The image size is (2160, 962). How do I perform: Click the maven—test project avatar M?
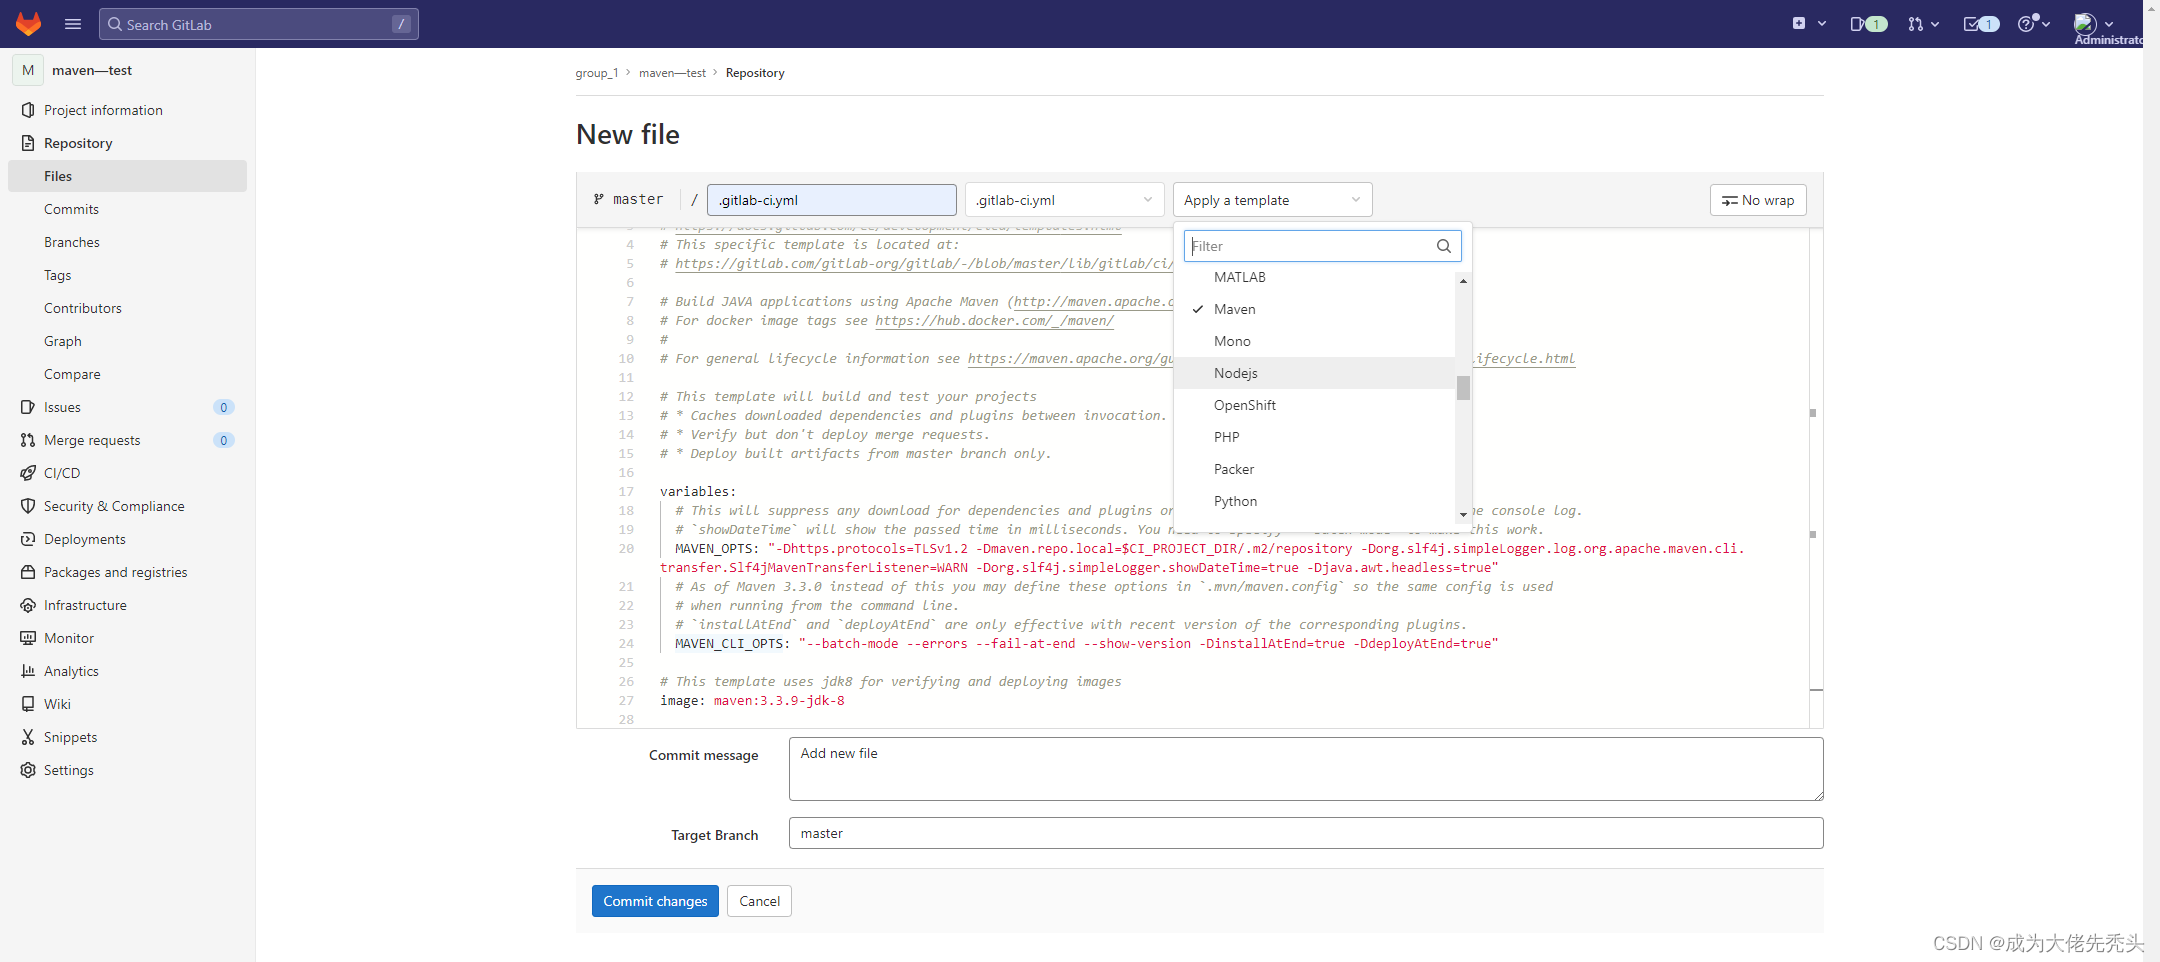coord(28,70)
